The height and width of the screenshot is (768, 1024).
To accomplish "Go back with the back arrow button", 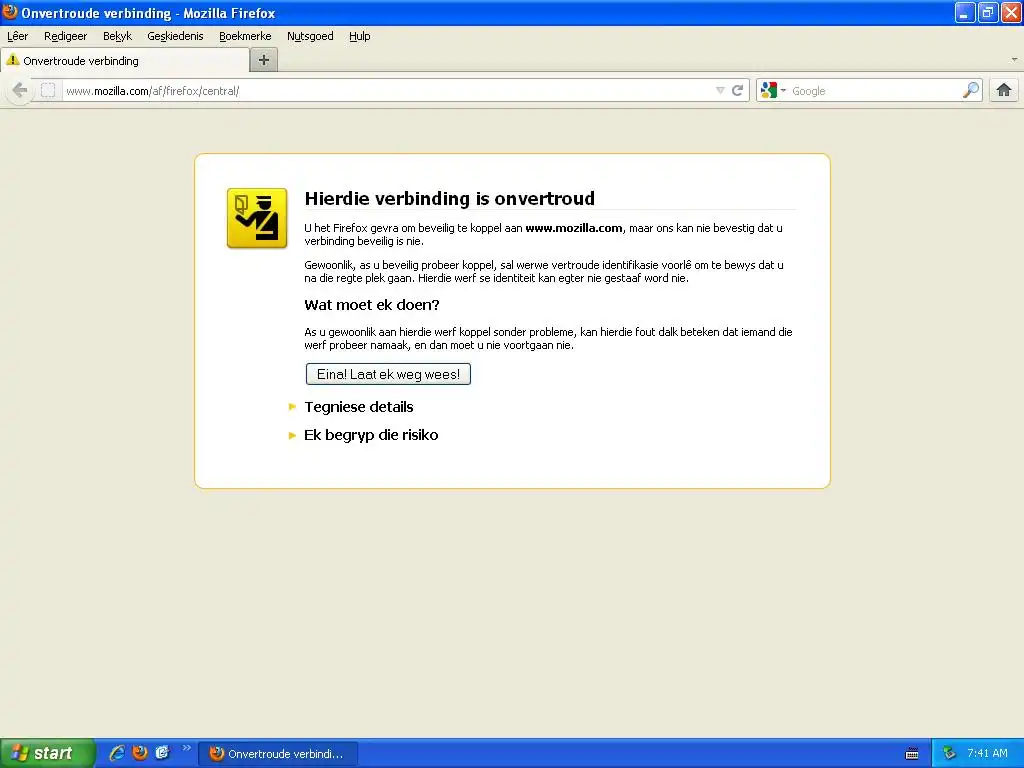I will pos(20,90).
